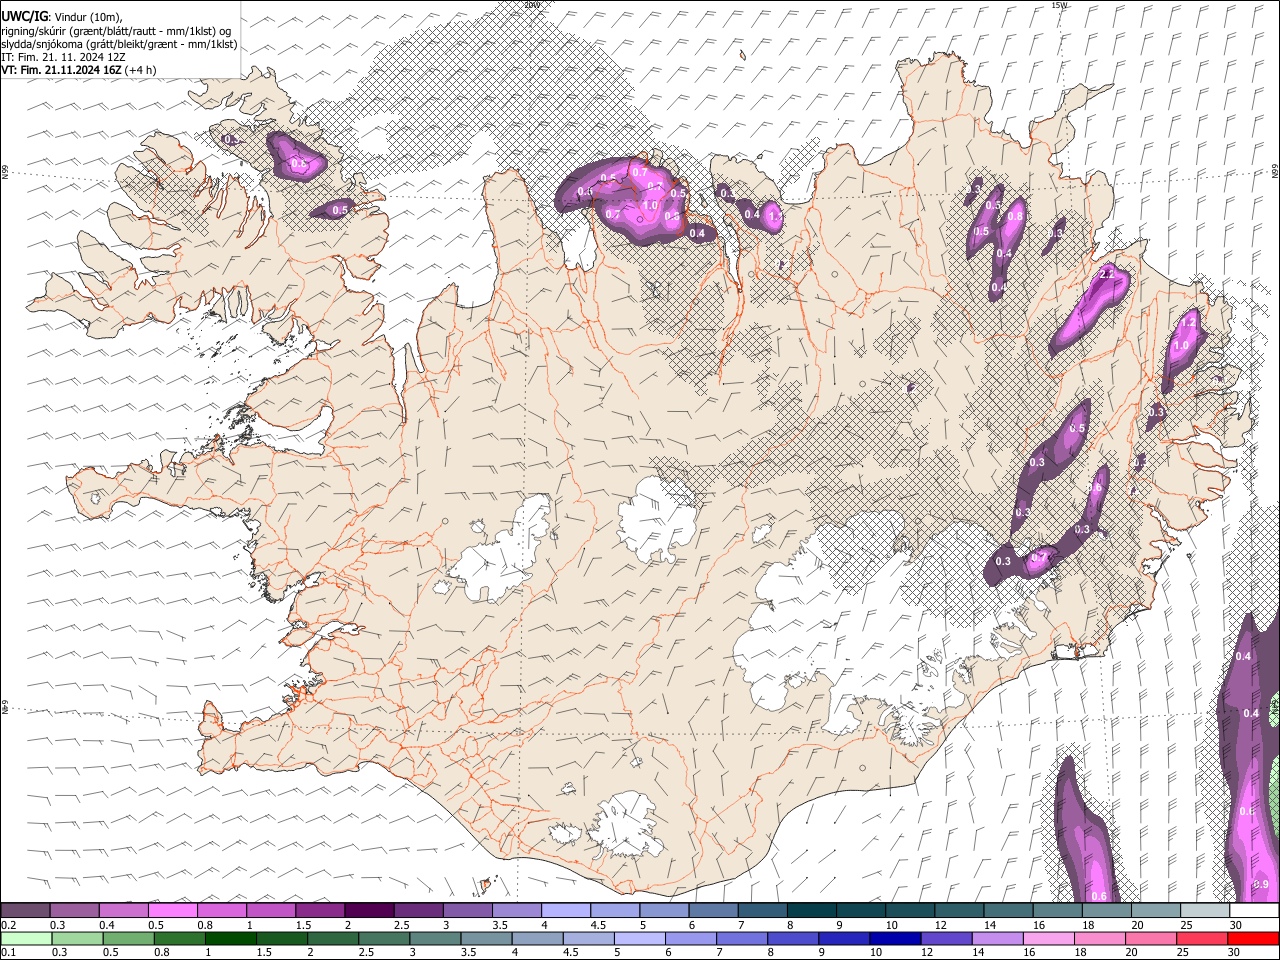
Task: Click the UWC/IG title text
Action: [x=24, y=16]
